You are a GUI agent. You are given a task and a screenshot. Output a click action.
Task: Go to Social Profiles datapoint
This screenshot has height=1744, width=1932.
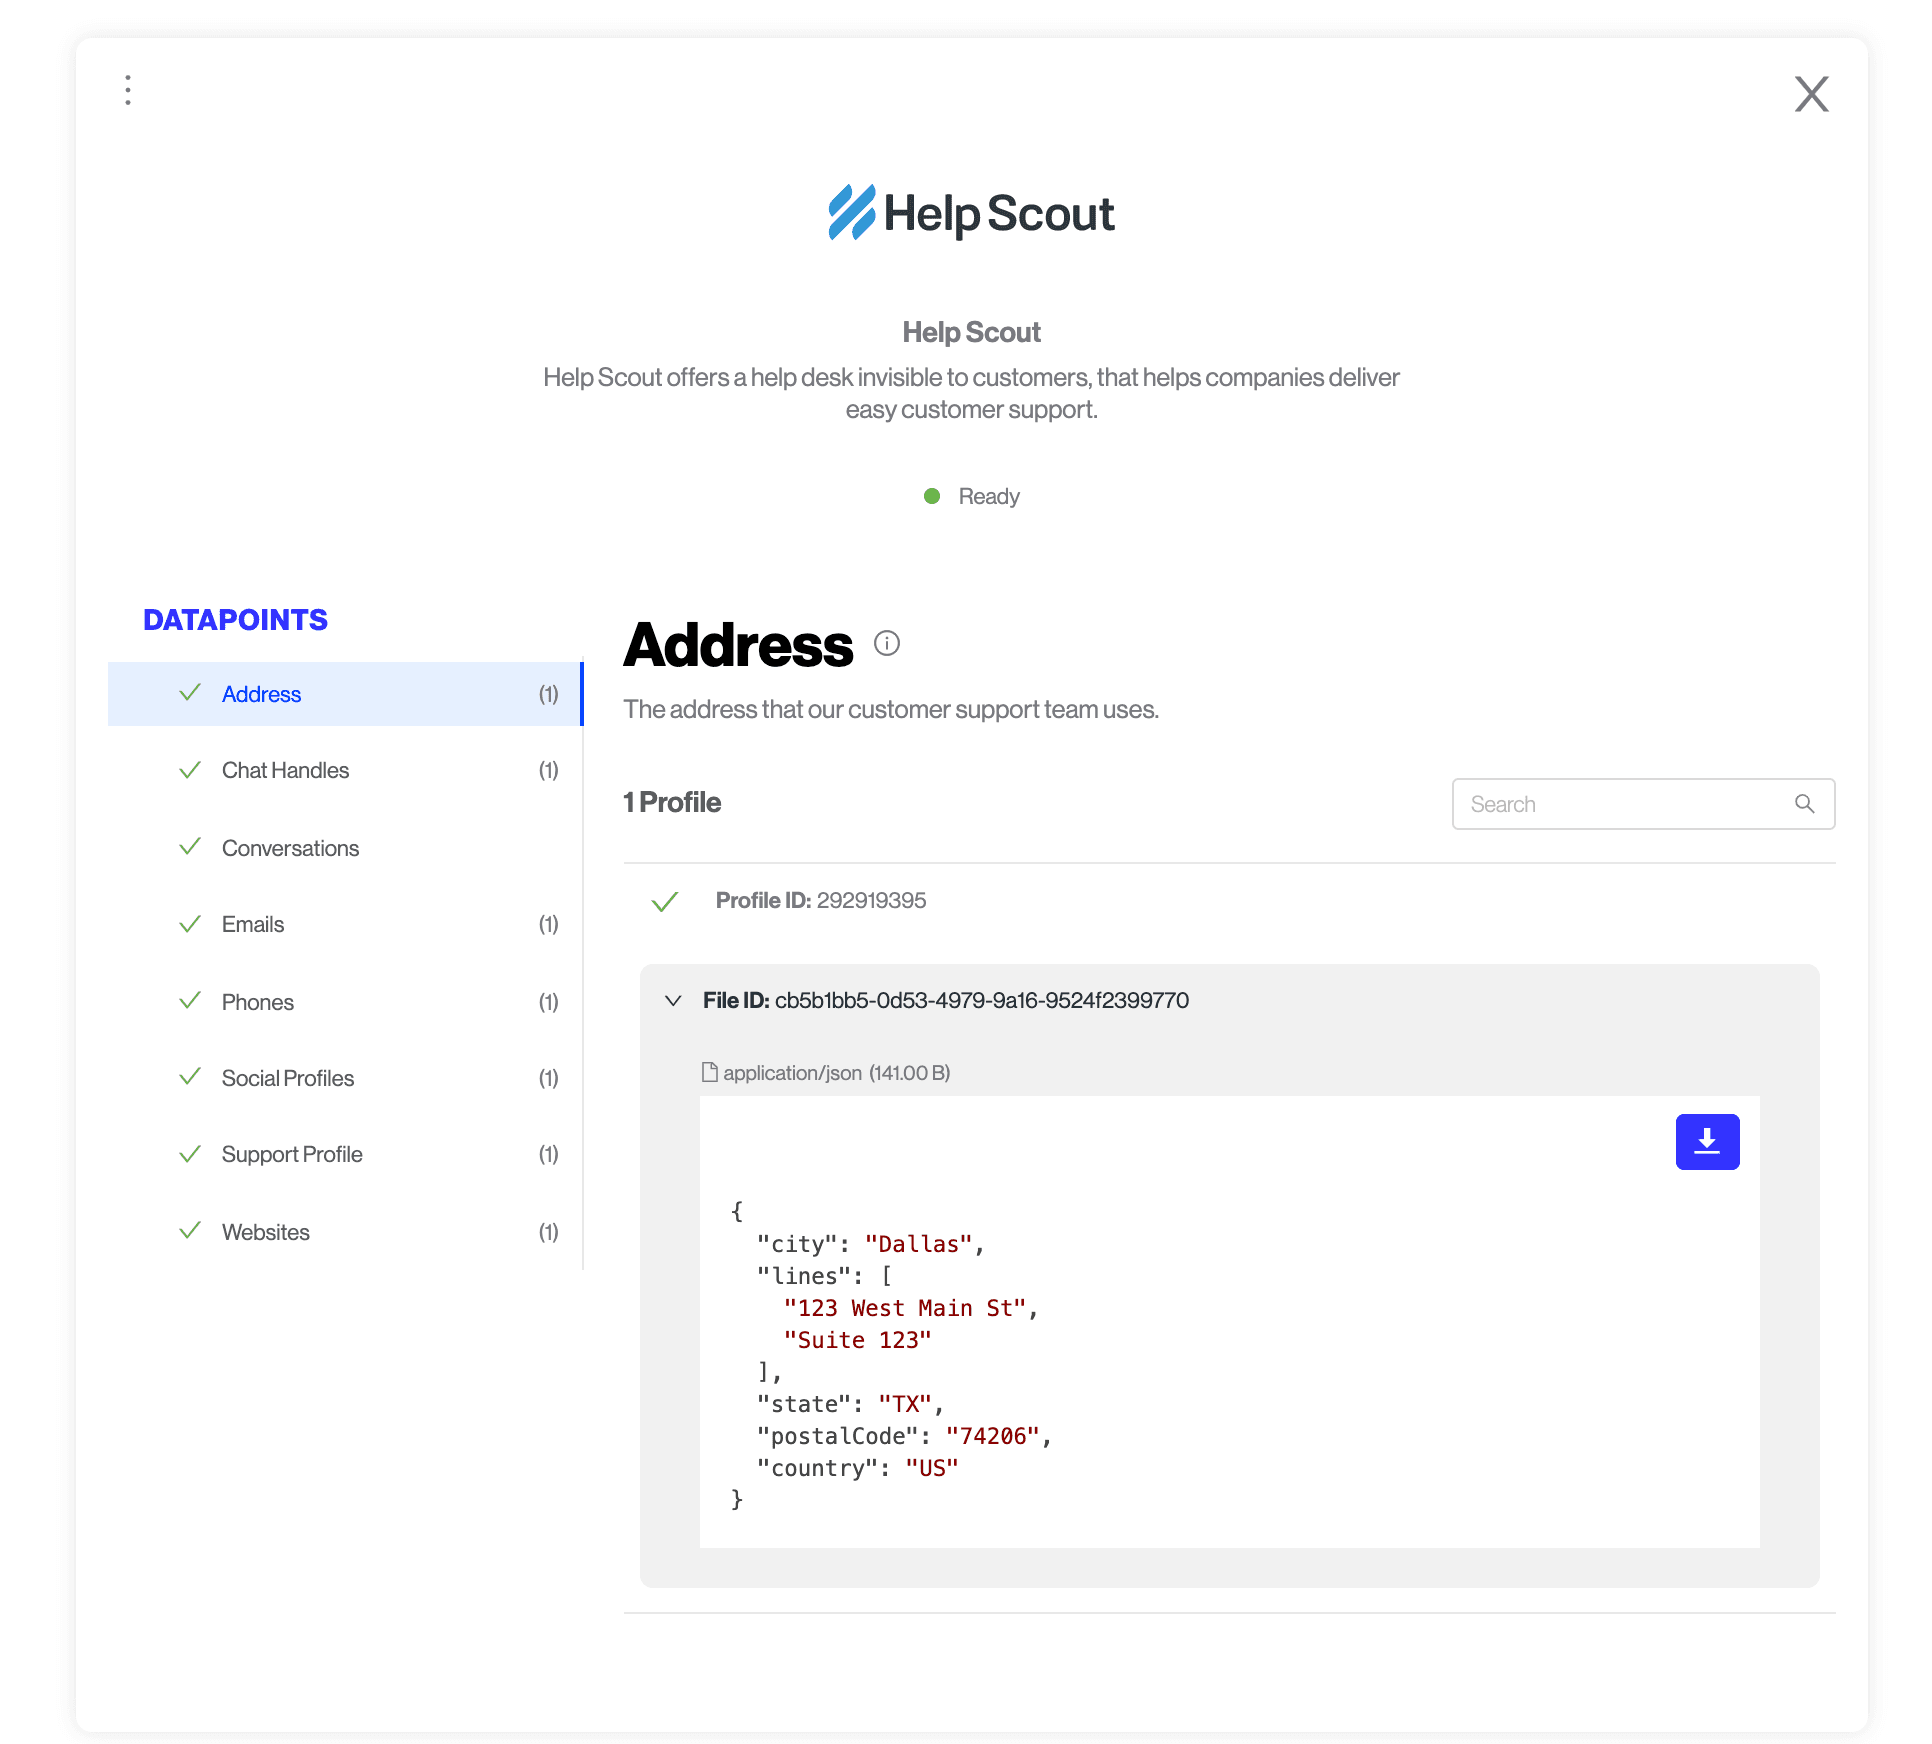288,1078
